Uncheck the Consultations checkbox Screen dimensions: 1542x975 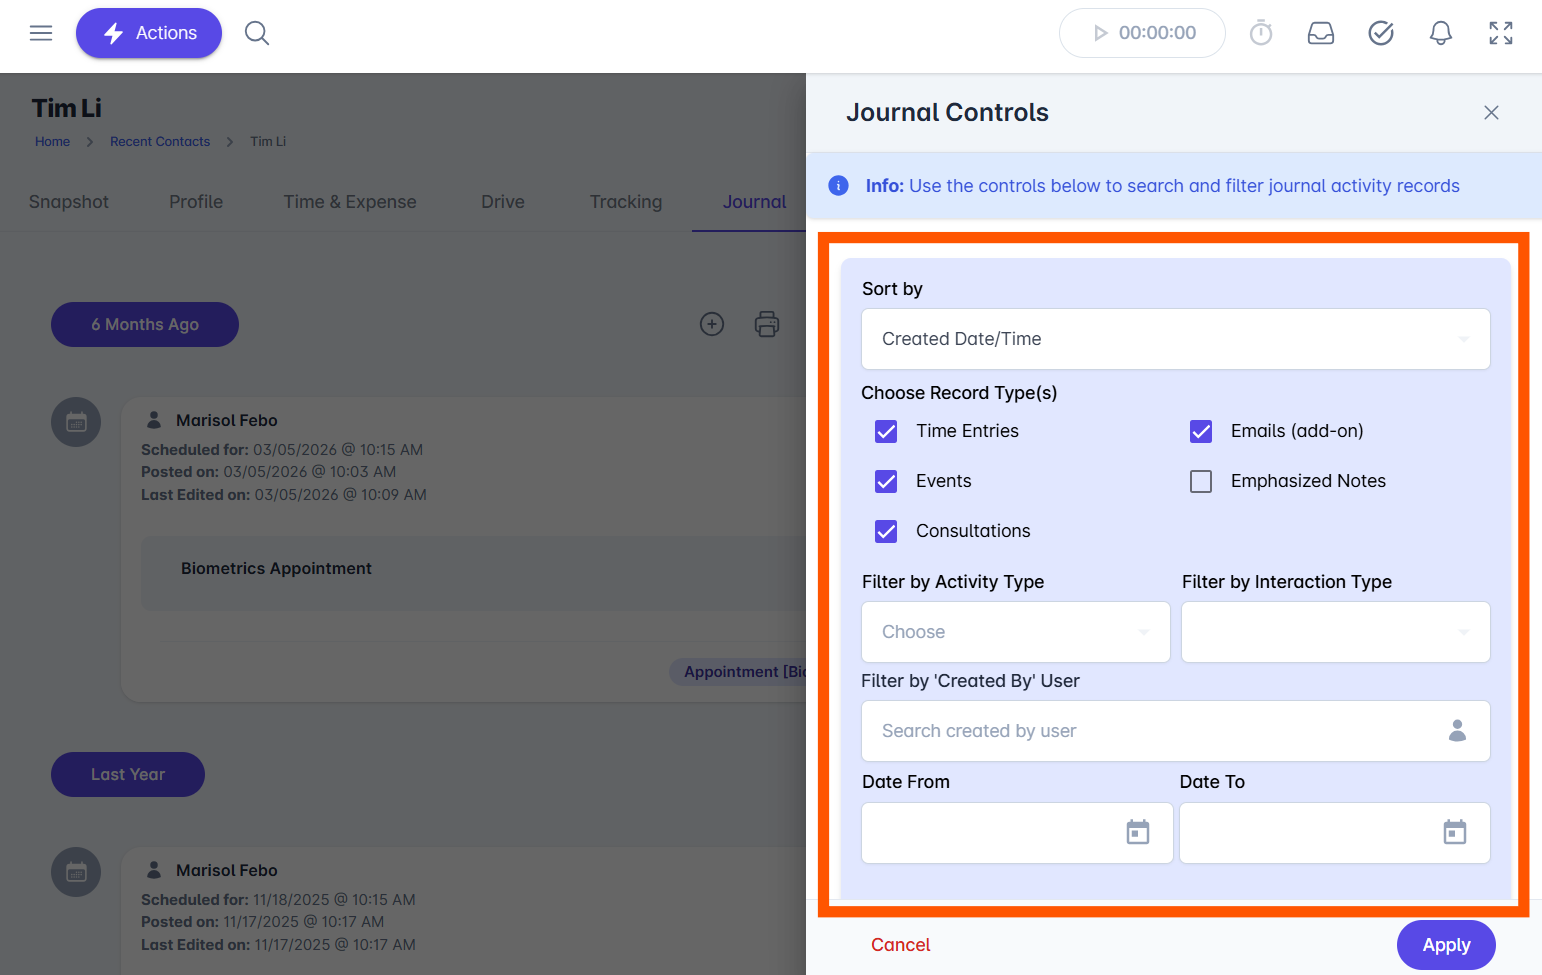pyautogui.click(x=886, y=531)
